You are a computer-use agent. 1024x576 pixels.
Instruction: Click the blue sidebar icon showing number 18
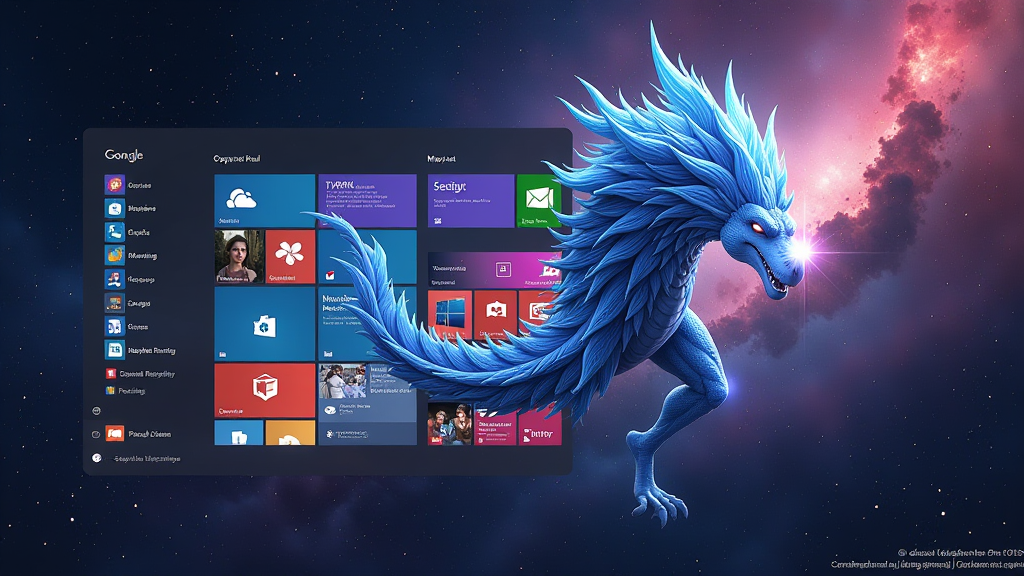click(114, 349)
